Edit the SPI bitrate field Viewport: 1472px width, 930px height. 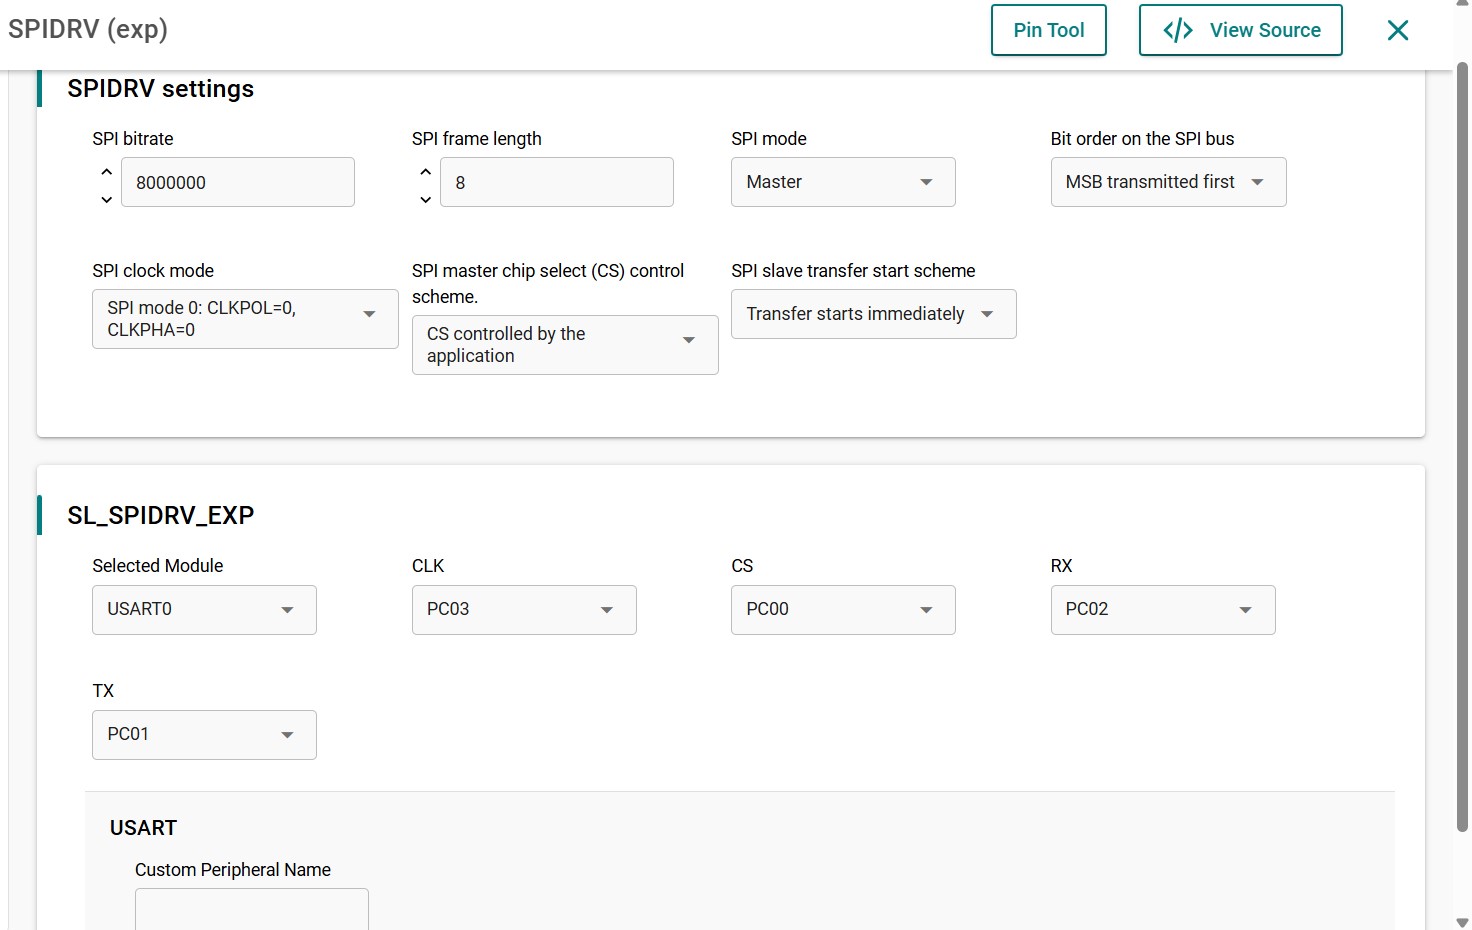pos(238,182)
